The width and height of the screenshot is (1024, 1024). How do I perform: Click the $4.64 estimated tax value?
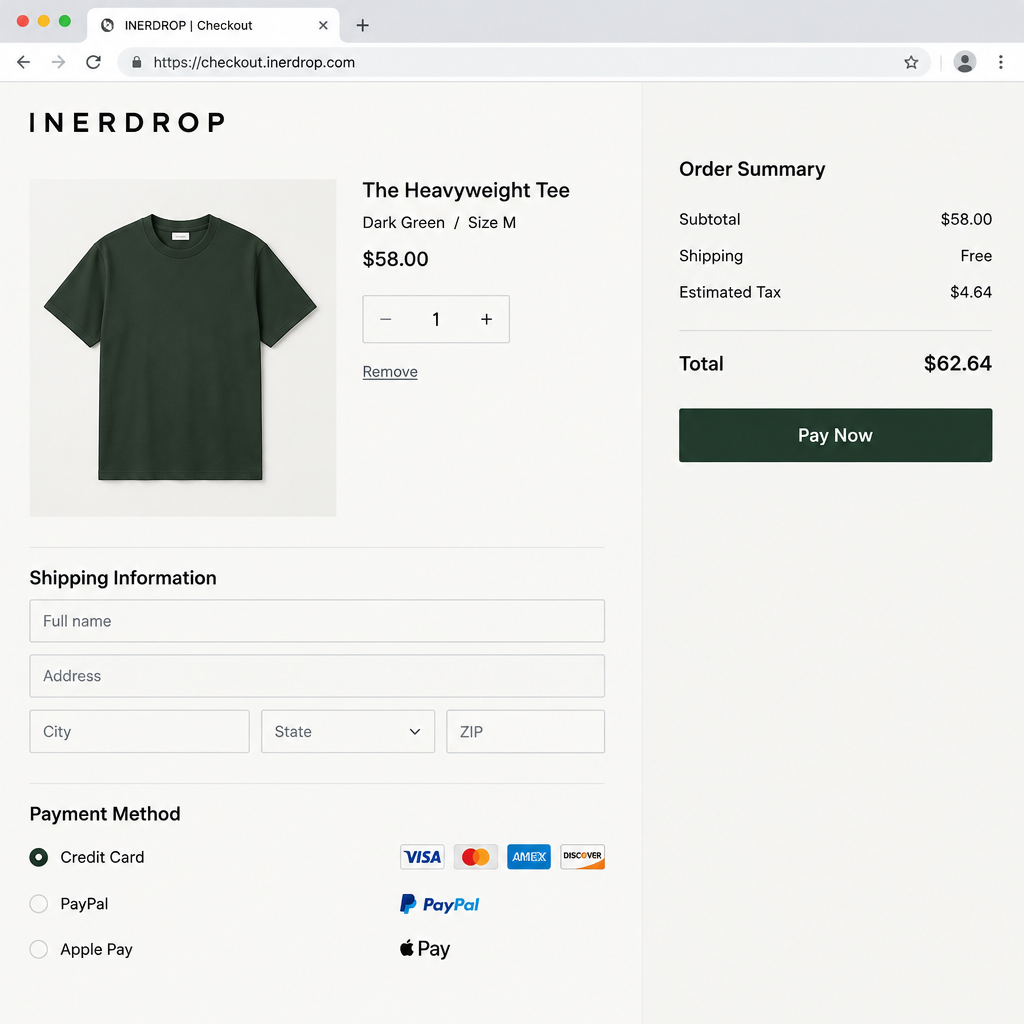click(970, 292)
